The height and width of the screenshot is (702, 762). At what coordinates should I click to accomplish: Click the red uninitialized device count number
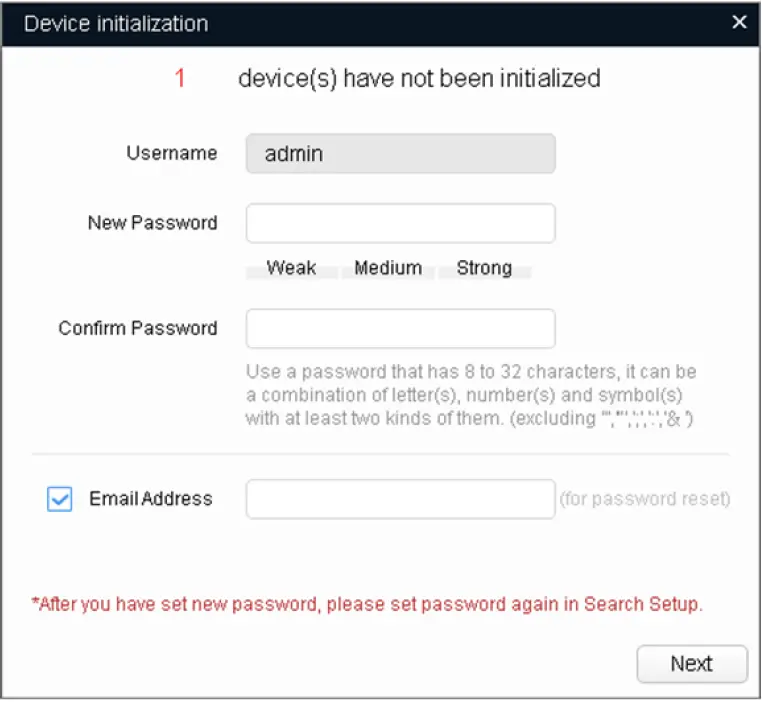coord(180,78)
